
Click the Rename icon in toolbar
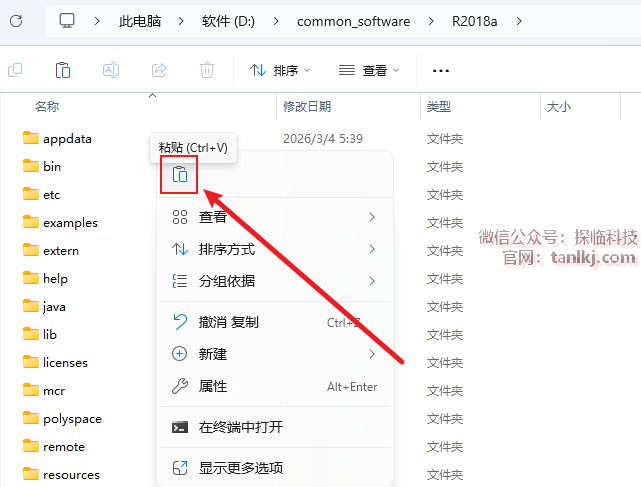[111, 70]
